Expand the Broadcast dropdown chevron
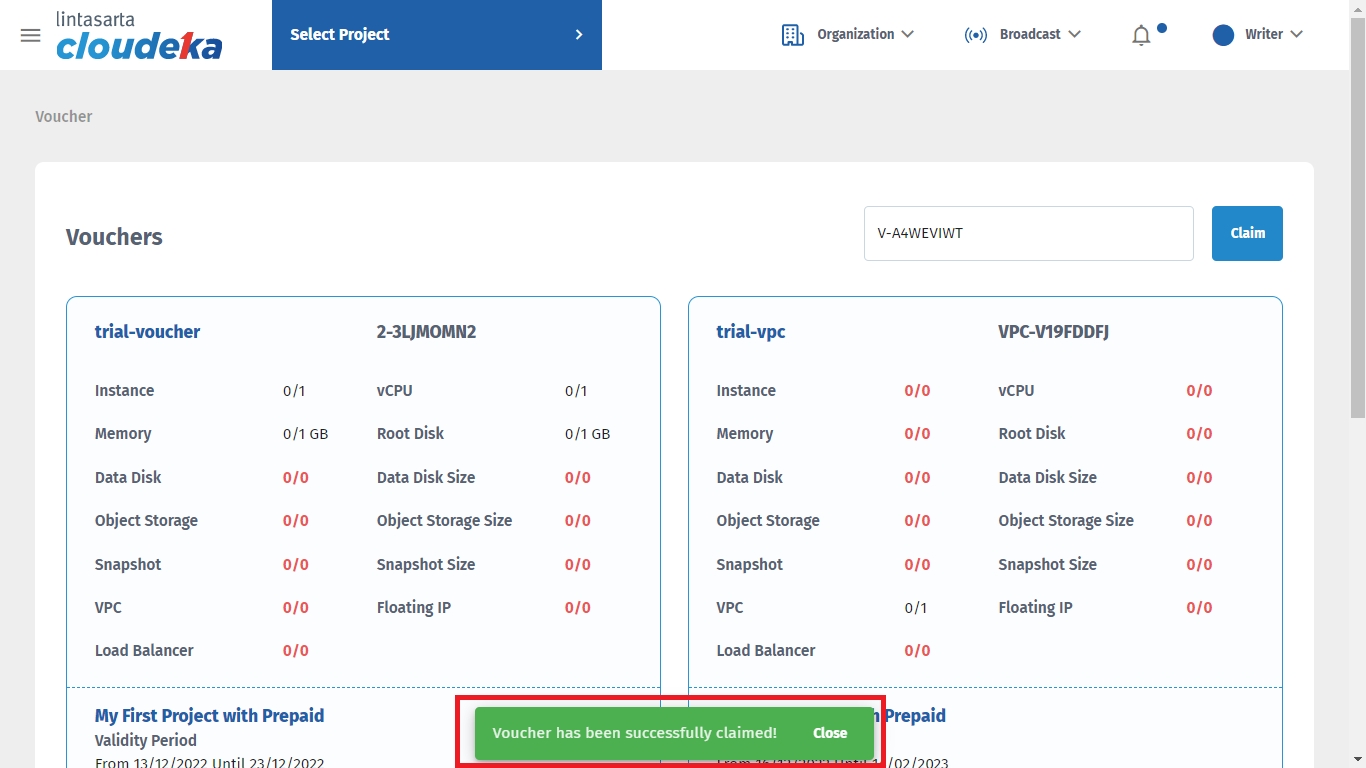The height and width of the screenshot is (768, 1366). pos(1074,34)
